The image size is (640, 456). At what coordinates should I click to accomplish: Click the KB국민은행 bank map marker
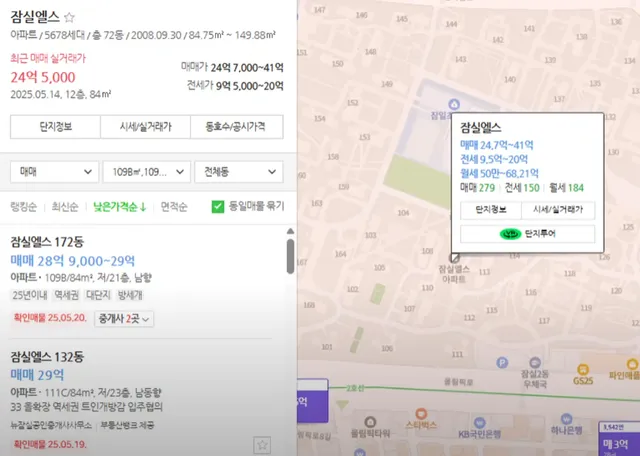pos(479,423)
